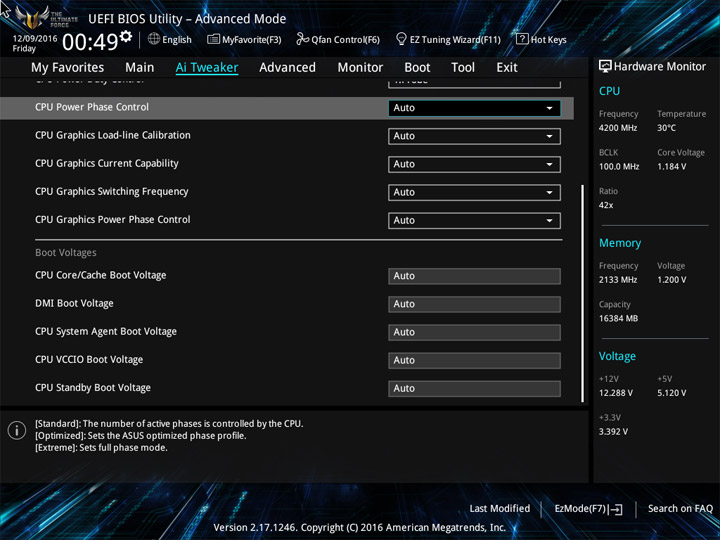Viewport: 720px width, 540px height.
Task: Open the Monitor tab
Action: [360, 68]
